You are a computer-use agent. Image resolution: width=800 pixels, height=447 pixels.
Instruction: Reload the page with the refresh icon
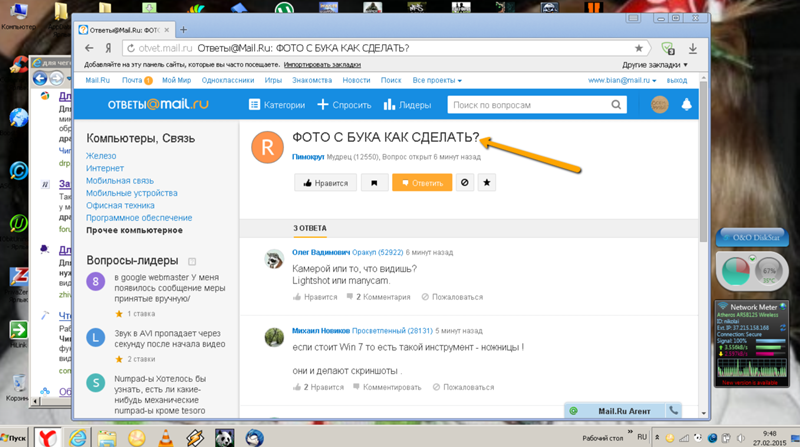click(131, 48)
